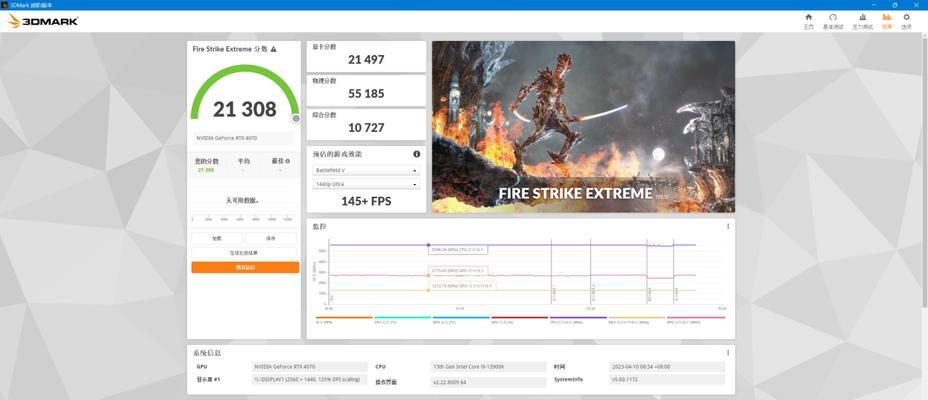Click the 145+ FPS estimate
This screenshot has width=928, height=400.
click(x=366, y=201)
